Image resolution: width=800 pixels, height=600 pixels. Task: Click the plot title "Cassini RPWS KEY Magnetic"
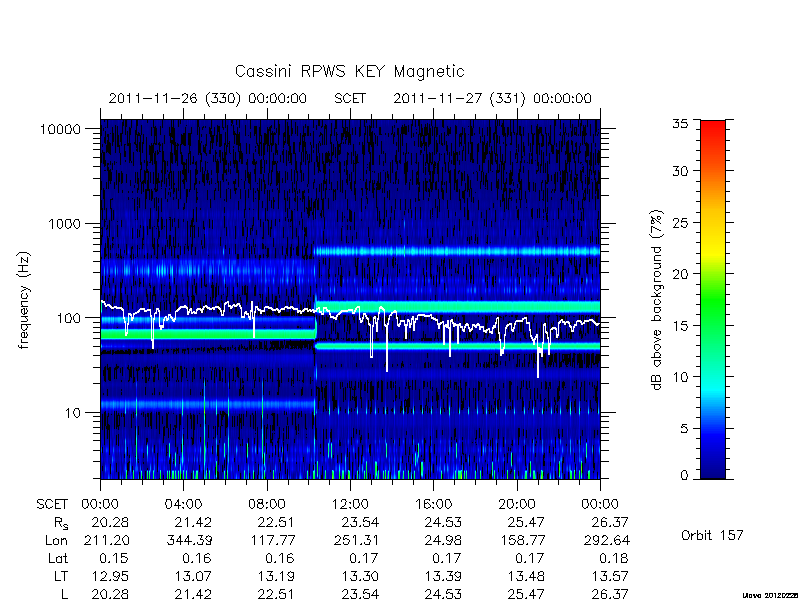tap(349, 71)
